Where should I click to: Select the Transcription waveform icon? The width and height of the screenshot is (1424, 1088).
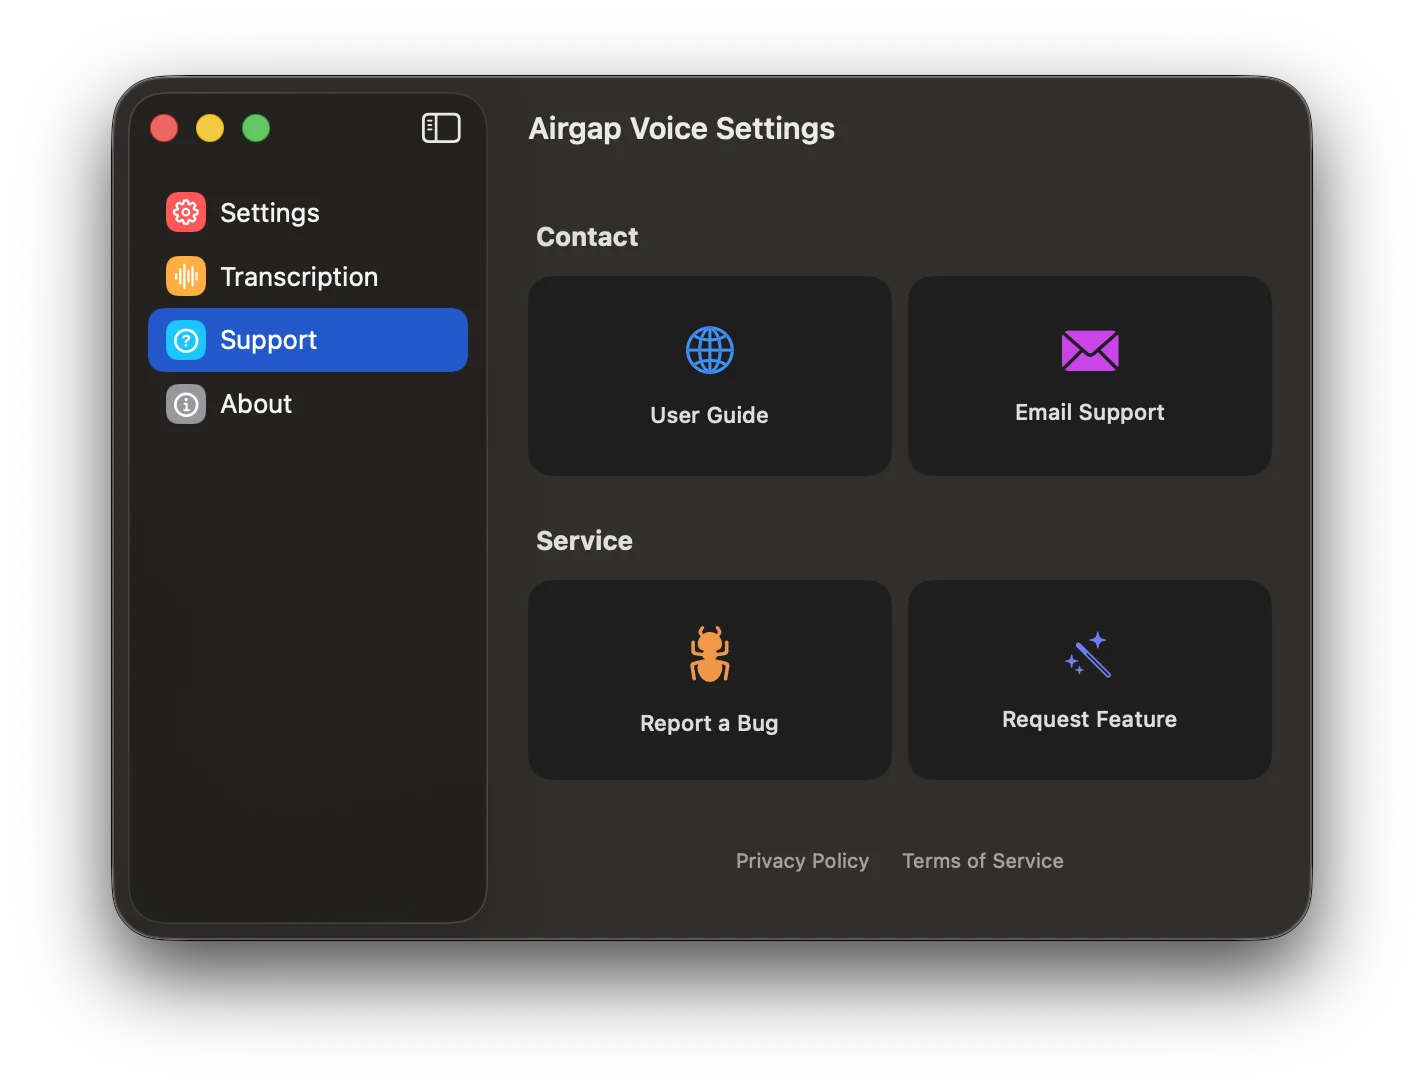point(185,276)
